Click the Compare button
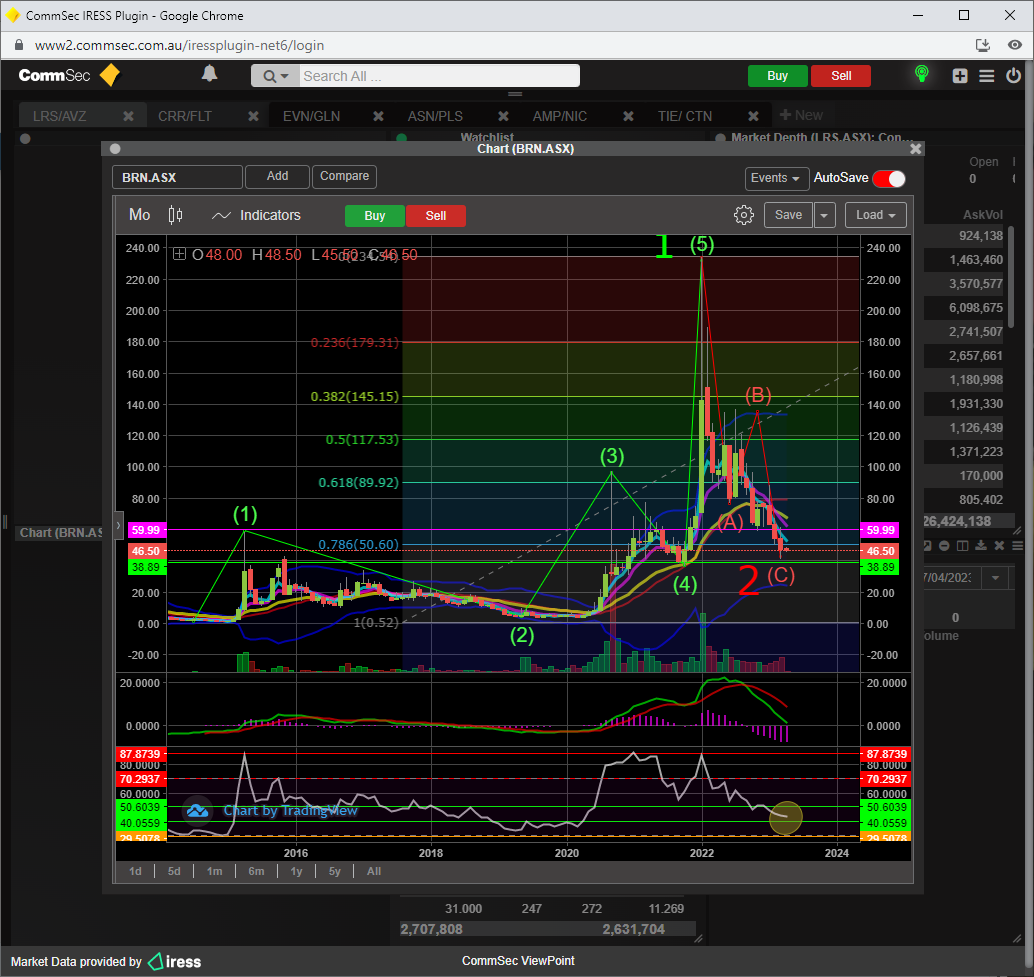Viewport: 1034px width, 977px height. point(344,176)
